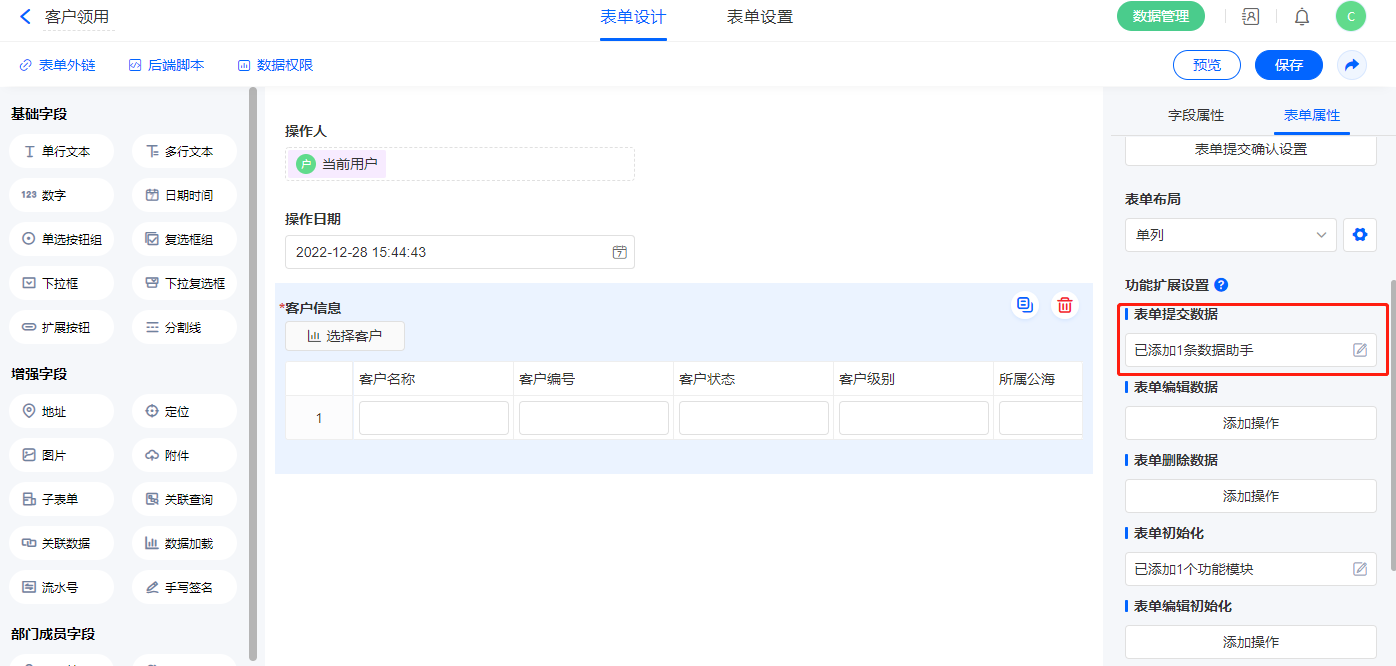
Task: Click the help icon beside 功能扩展设置
Action: [x=1221, y=285]
